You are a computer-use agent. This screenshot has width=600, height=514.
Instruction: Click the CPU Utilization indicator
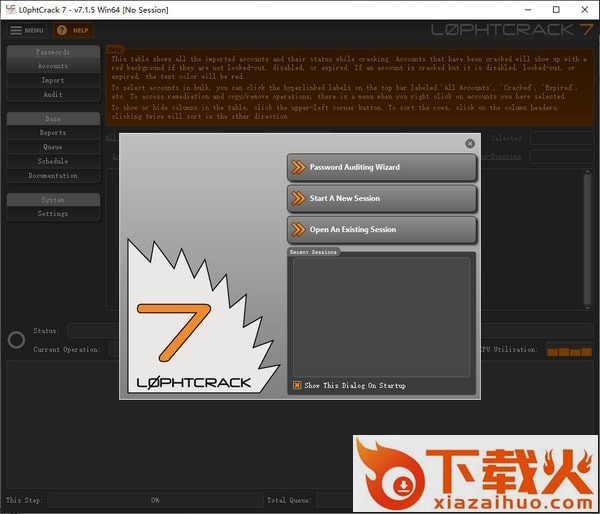(569, 349)
